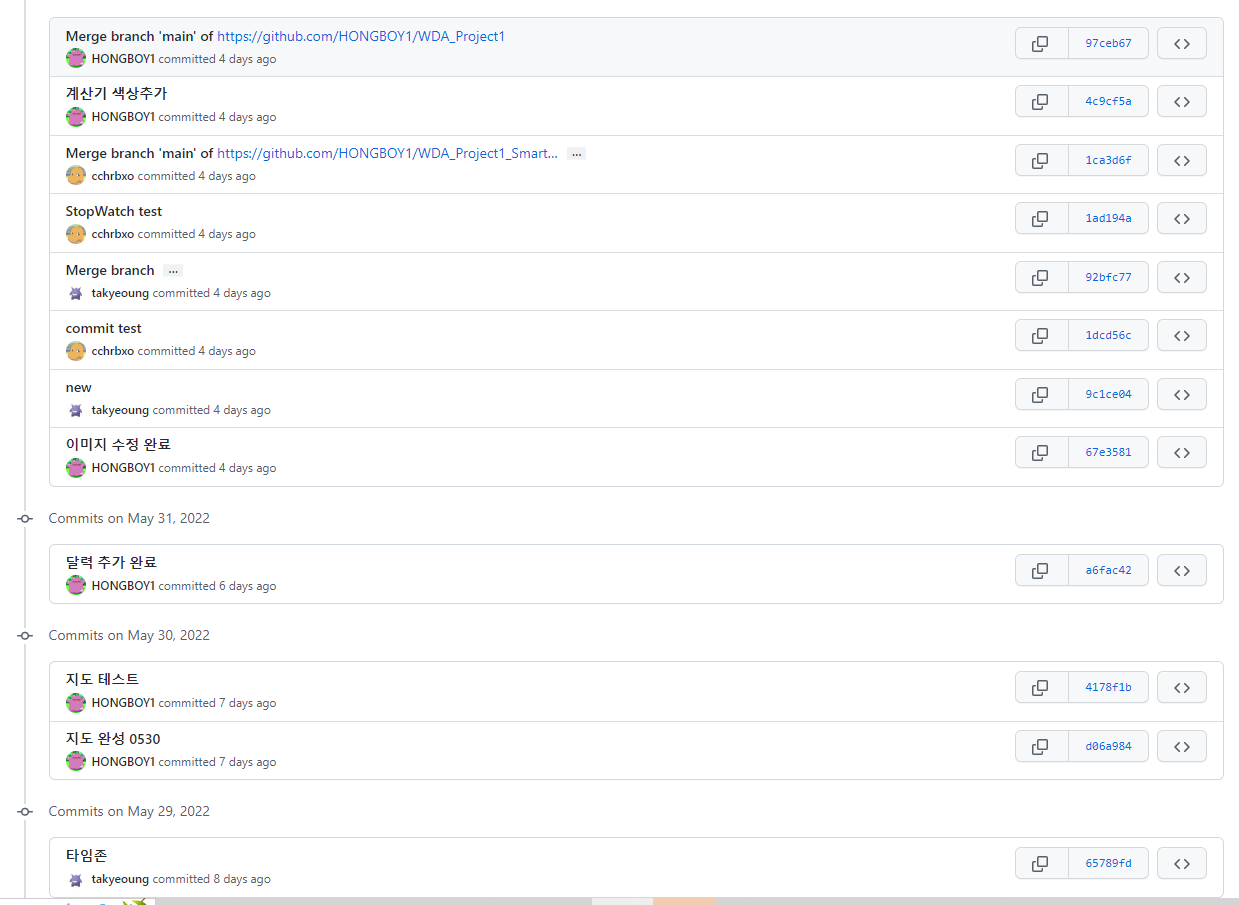1239x905 pixels.
Task: Select the '달력 추가 완료' commit title
Action: coord(110,562)
